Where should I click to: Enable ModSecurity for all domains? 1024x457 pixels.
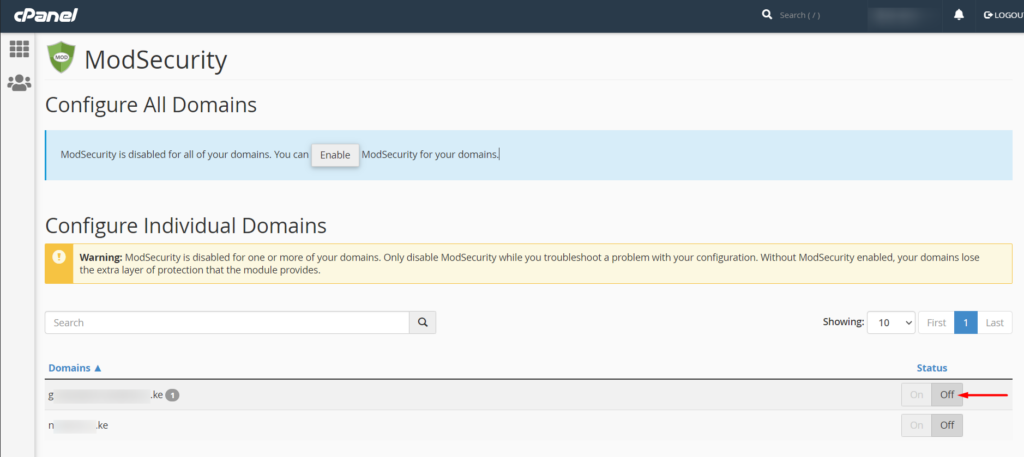pos(335,155)
